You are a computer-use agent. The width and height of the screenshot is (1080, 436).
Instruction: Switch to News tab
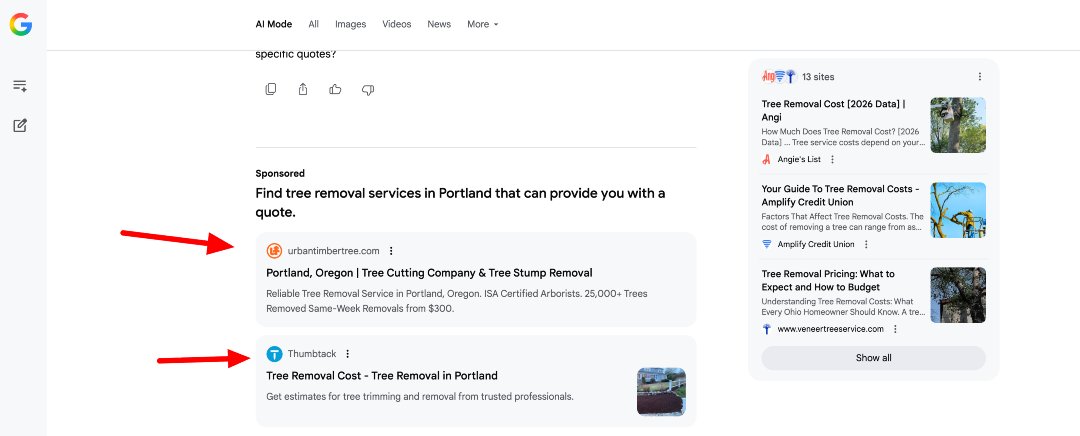[x=439, y=24]
